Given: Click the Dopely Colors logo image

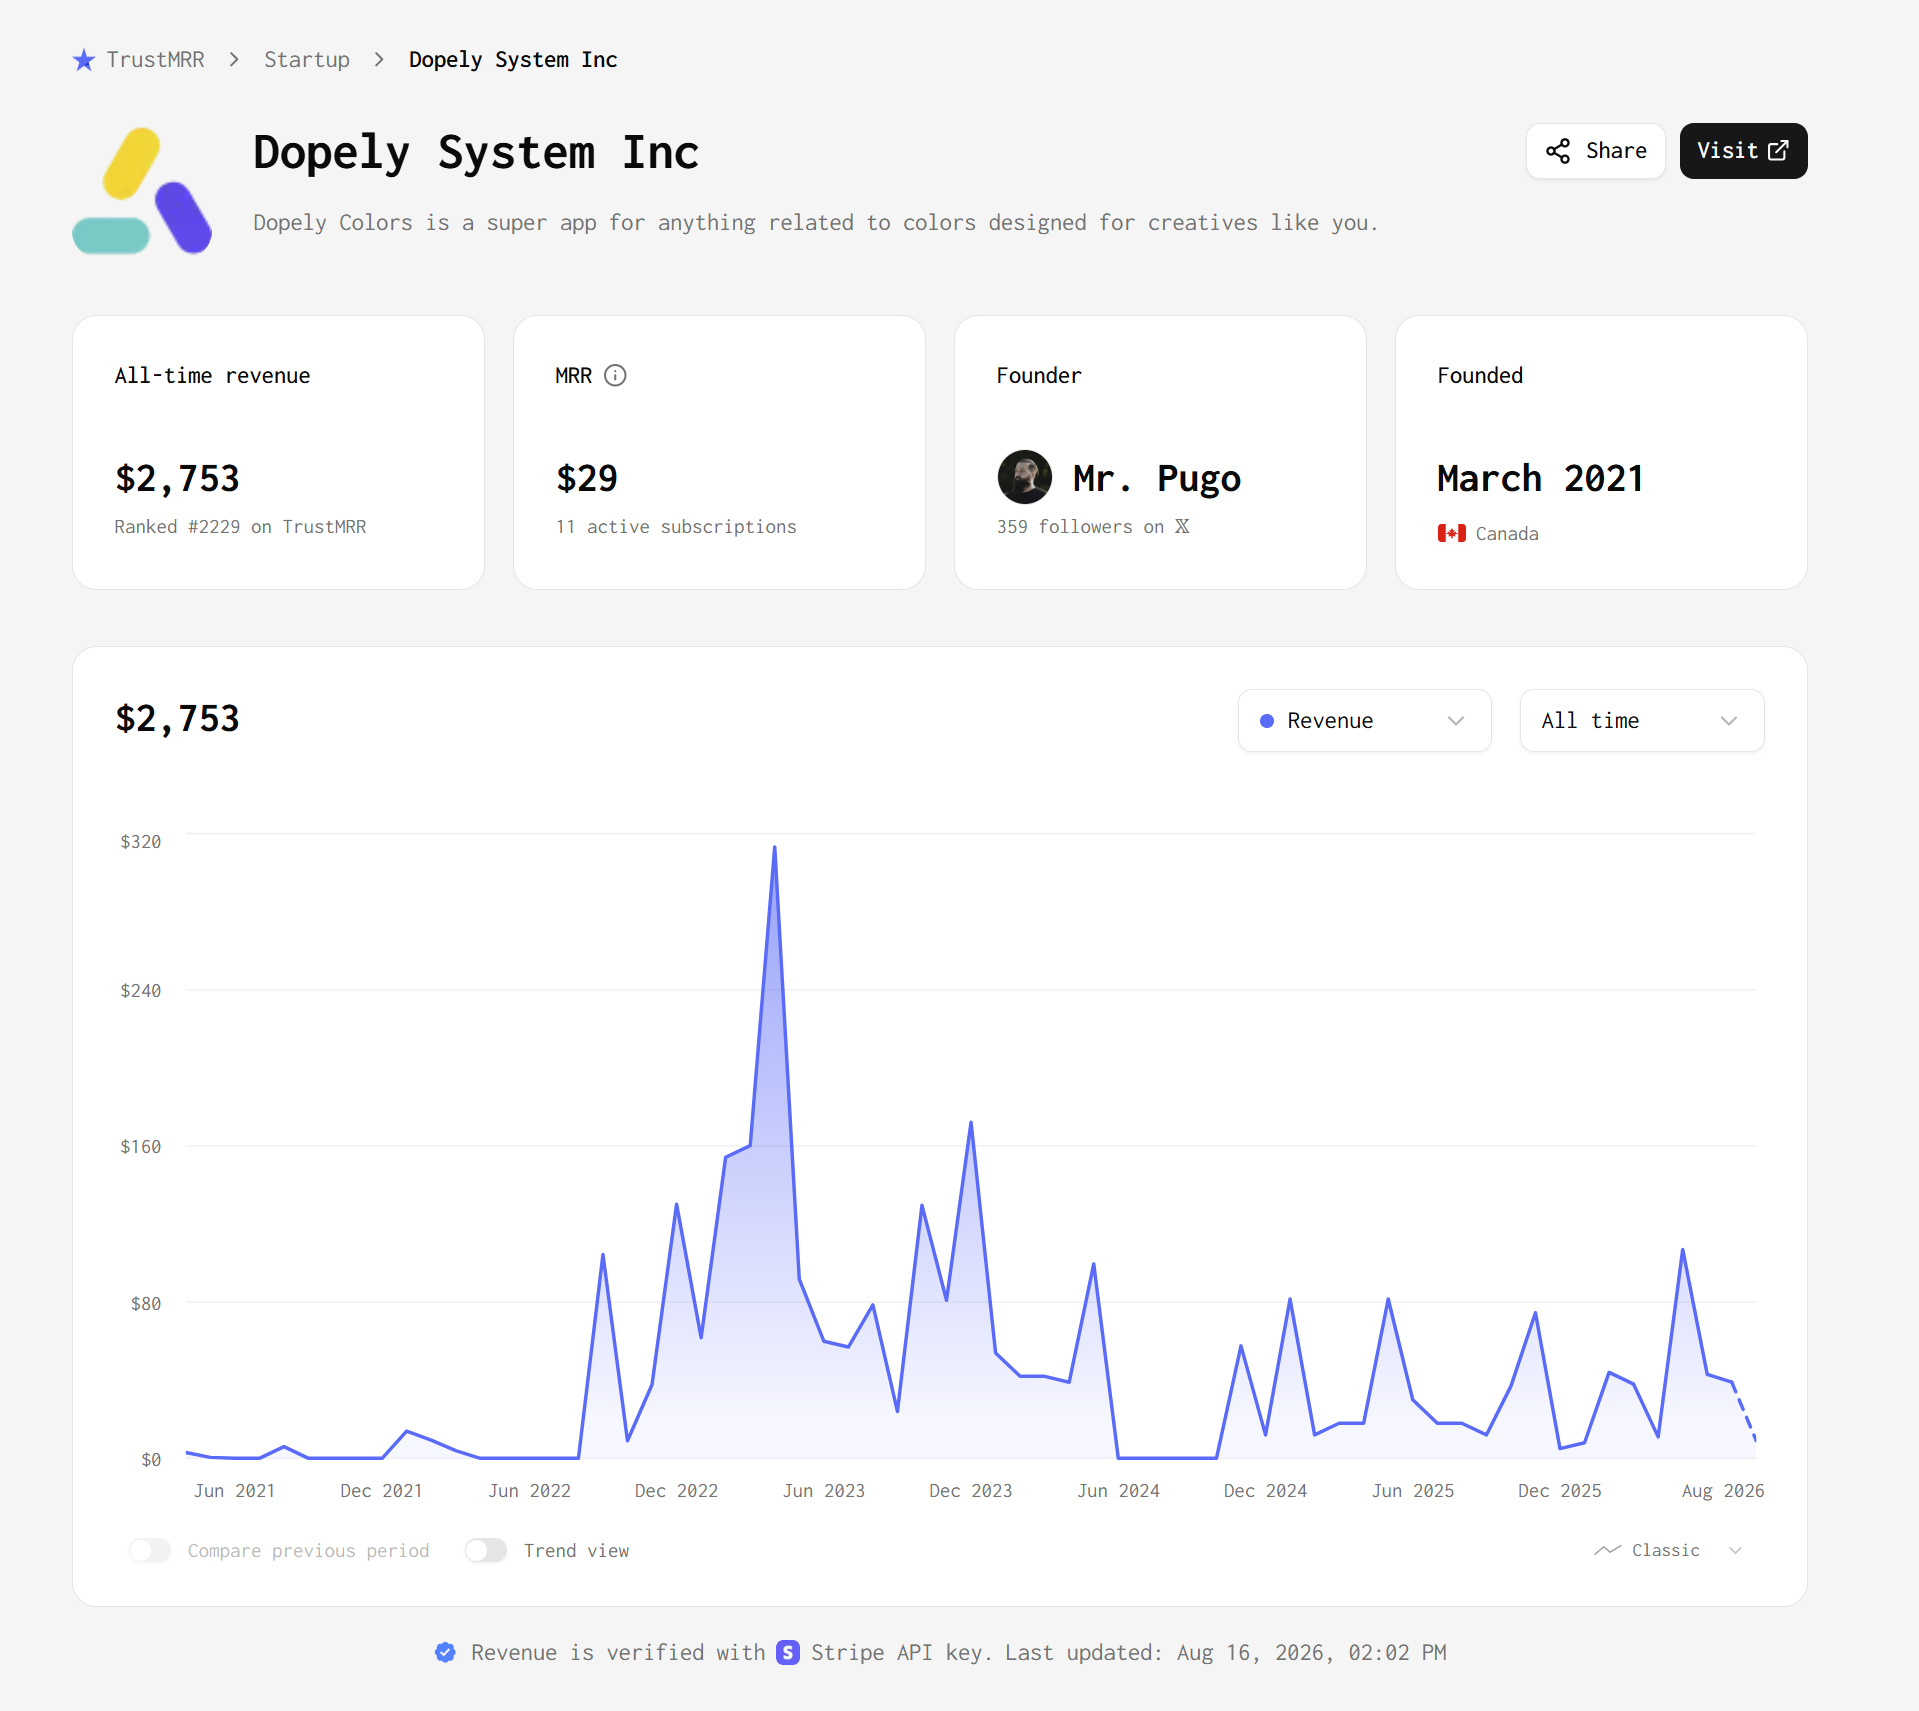Looking at the screenshot, I should 142,190.
